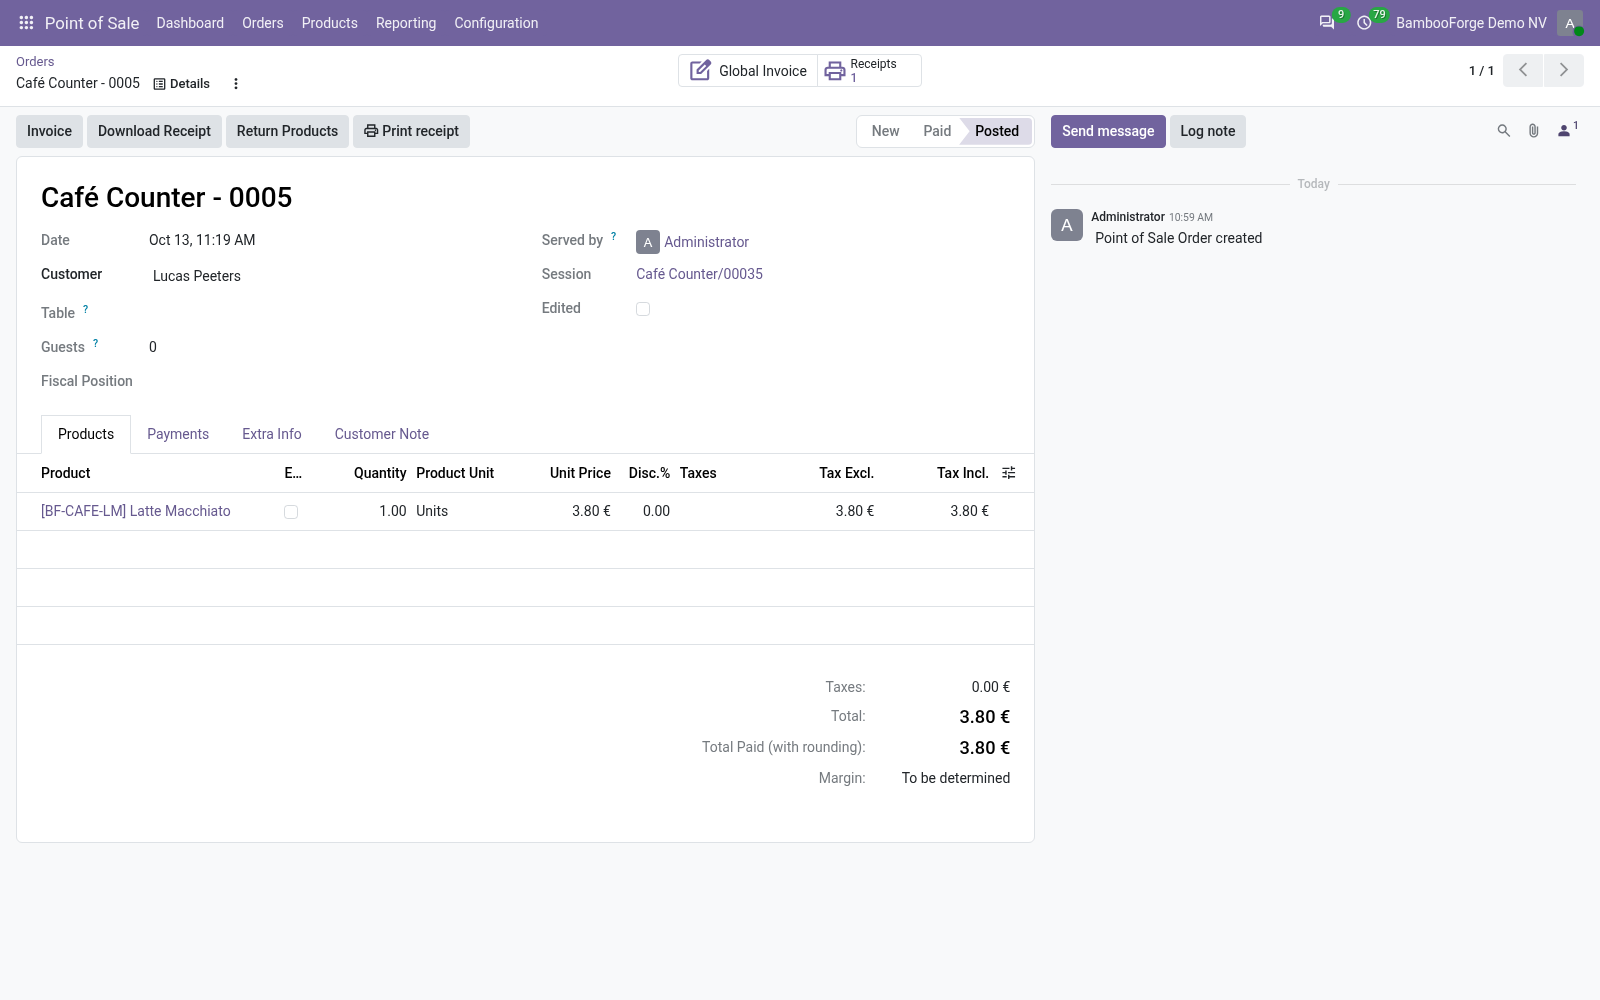Click the Invoice button

tap(49, 131)
